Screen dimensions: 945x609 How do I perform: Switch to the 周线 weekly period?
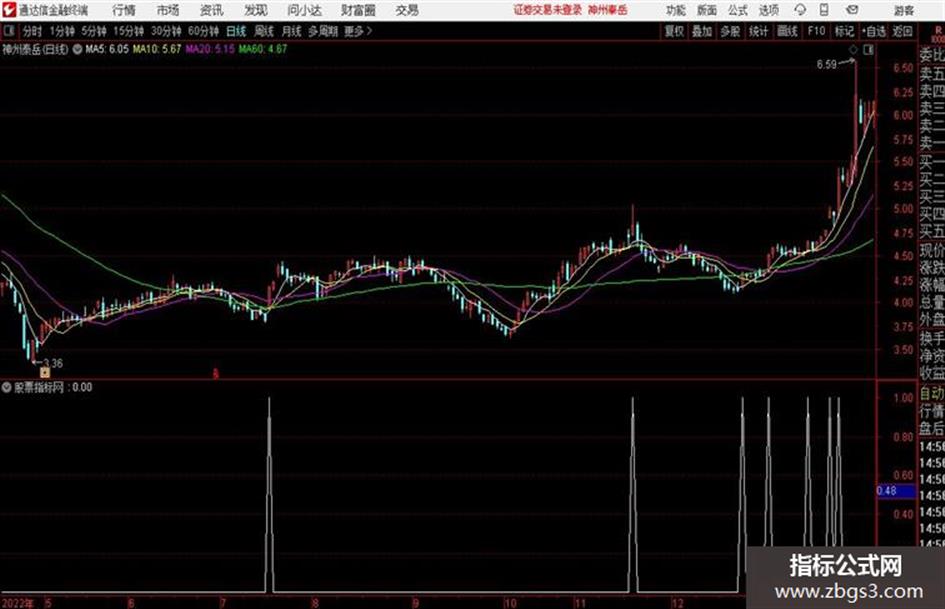point(264,31)
